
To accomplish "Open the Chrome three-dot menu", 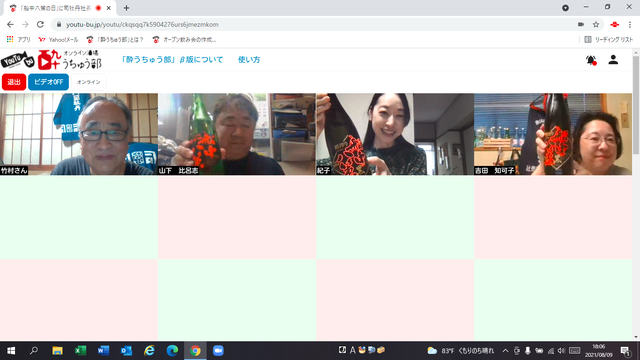I will pyautogui.click(x=630, y=24).
